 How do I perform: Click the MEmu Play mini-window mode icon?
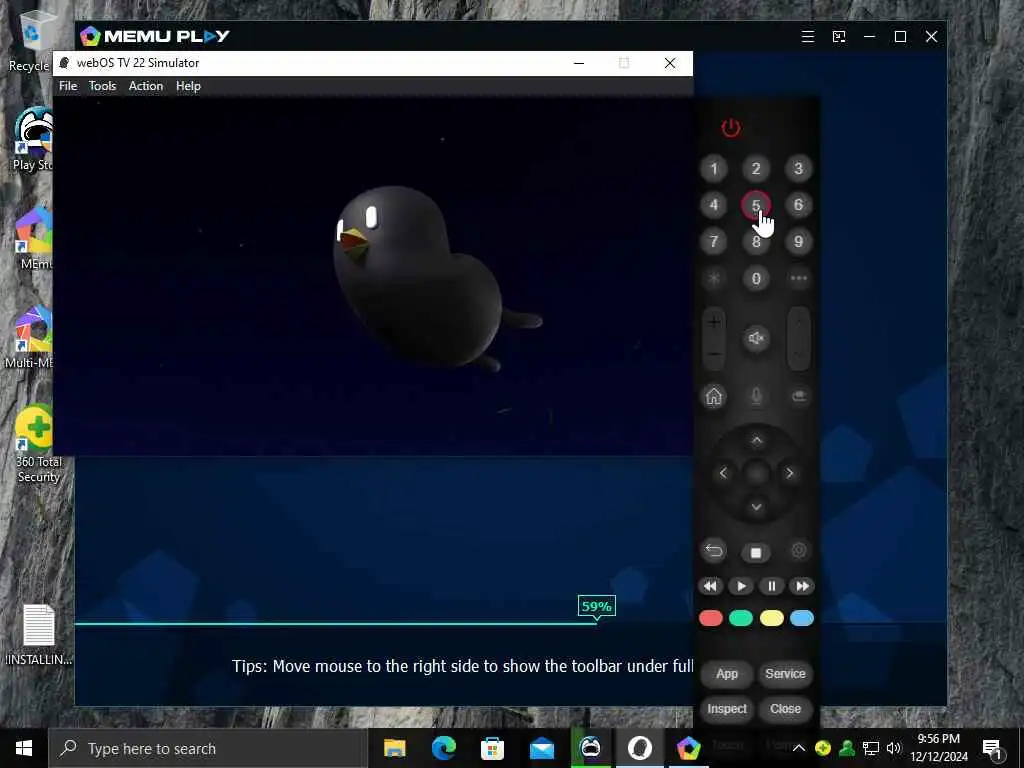839,37
